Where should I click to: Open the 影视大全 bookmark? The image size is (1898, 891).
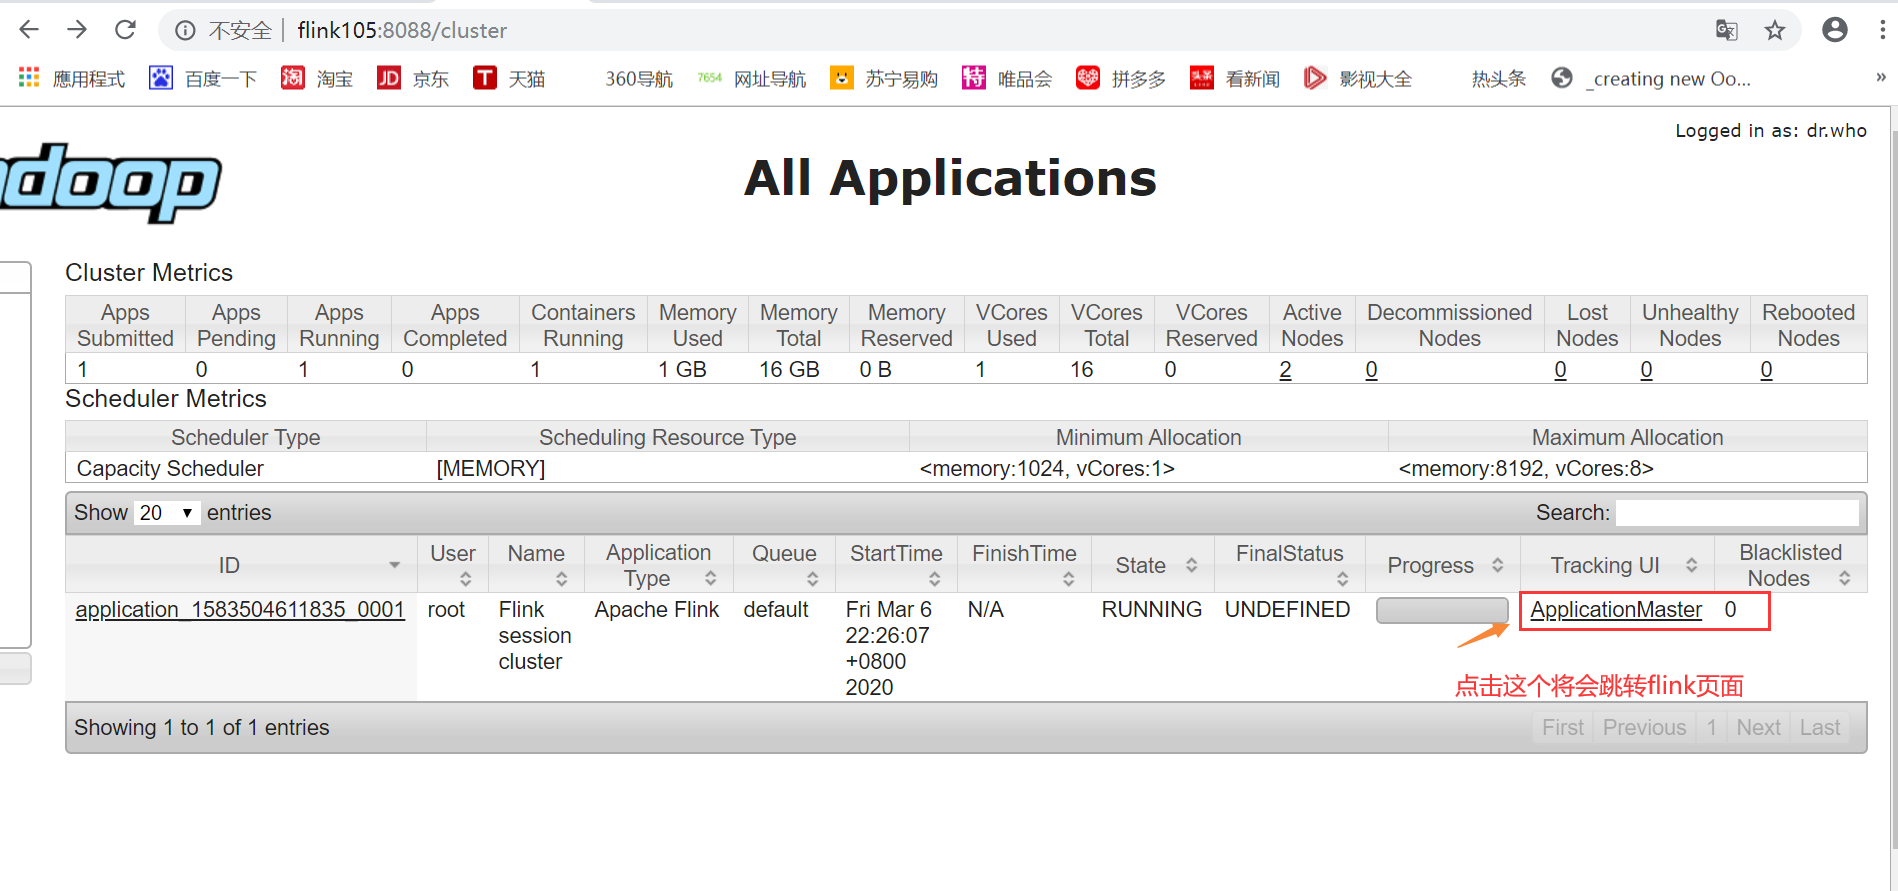pyautogui.click(x=1358, y=78)
